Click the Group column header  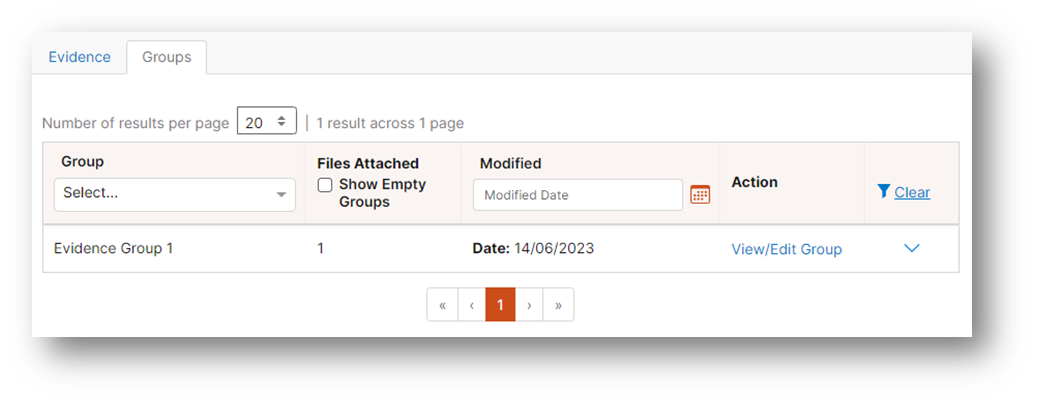click(x=83, y=161)
